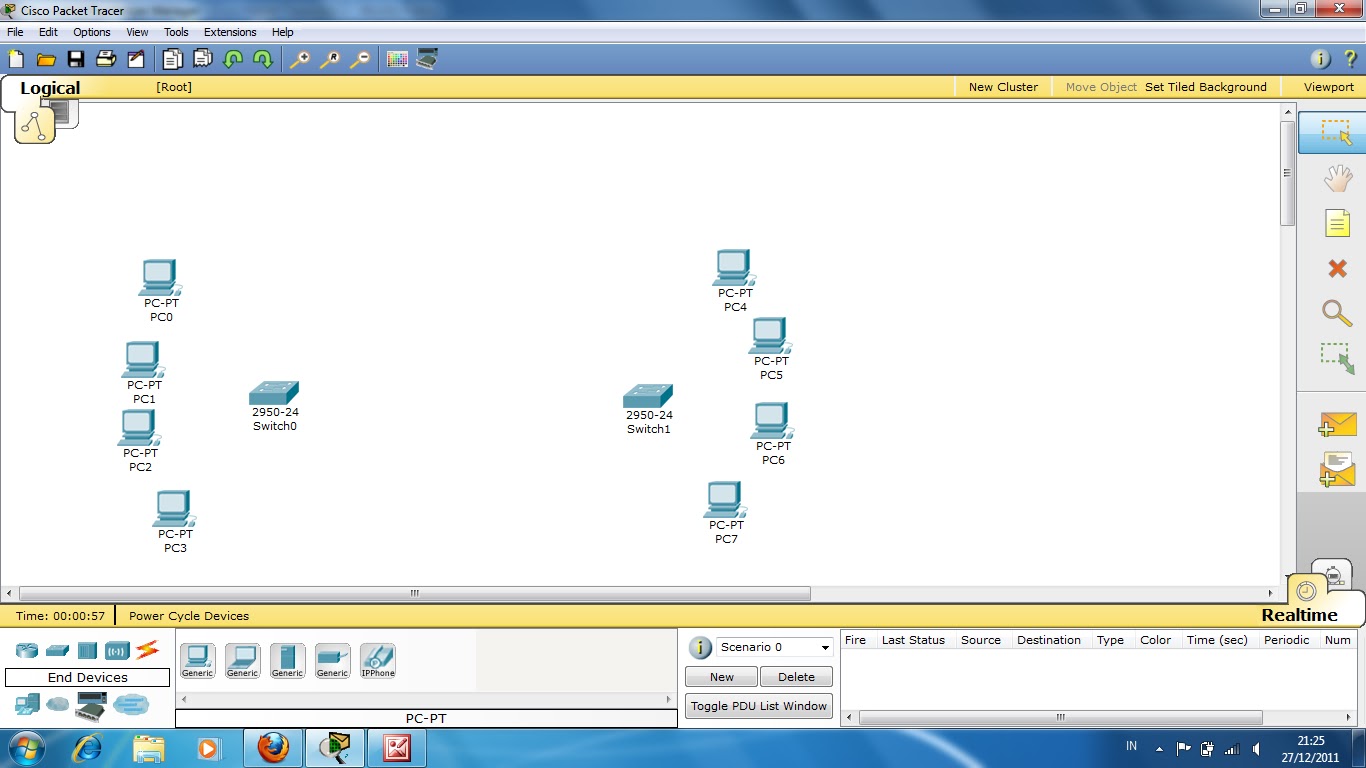Print using the printer toolbar icon
The width and height of the screenshot is (1366, 768).
coord(105,59)
